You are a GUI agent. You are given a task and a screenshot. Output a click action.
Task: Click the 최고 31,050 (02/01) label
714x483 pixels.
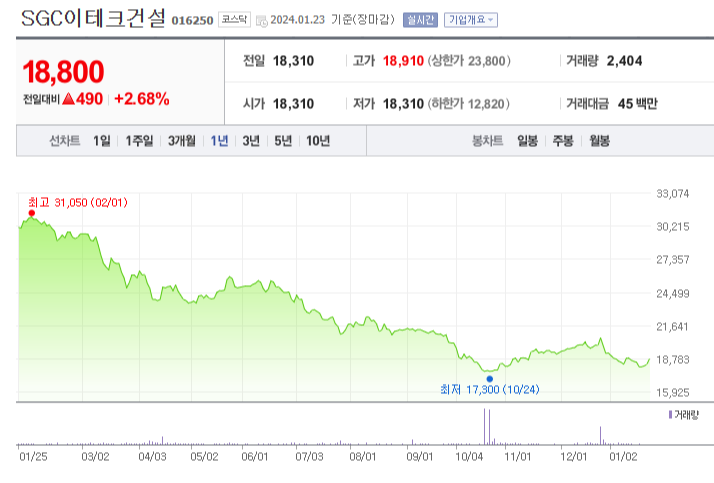click(x=78, y=203)
